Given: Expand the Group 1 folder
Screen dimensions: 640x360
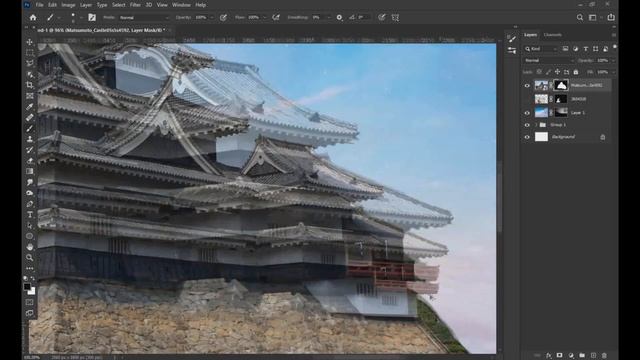Looking at the screenshot, I should tap(536, 125).
